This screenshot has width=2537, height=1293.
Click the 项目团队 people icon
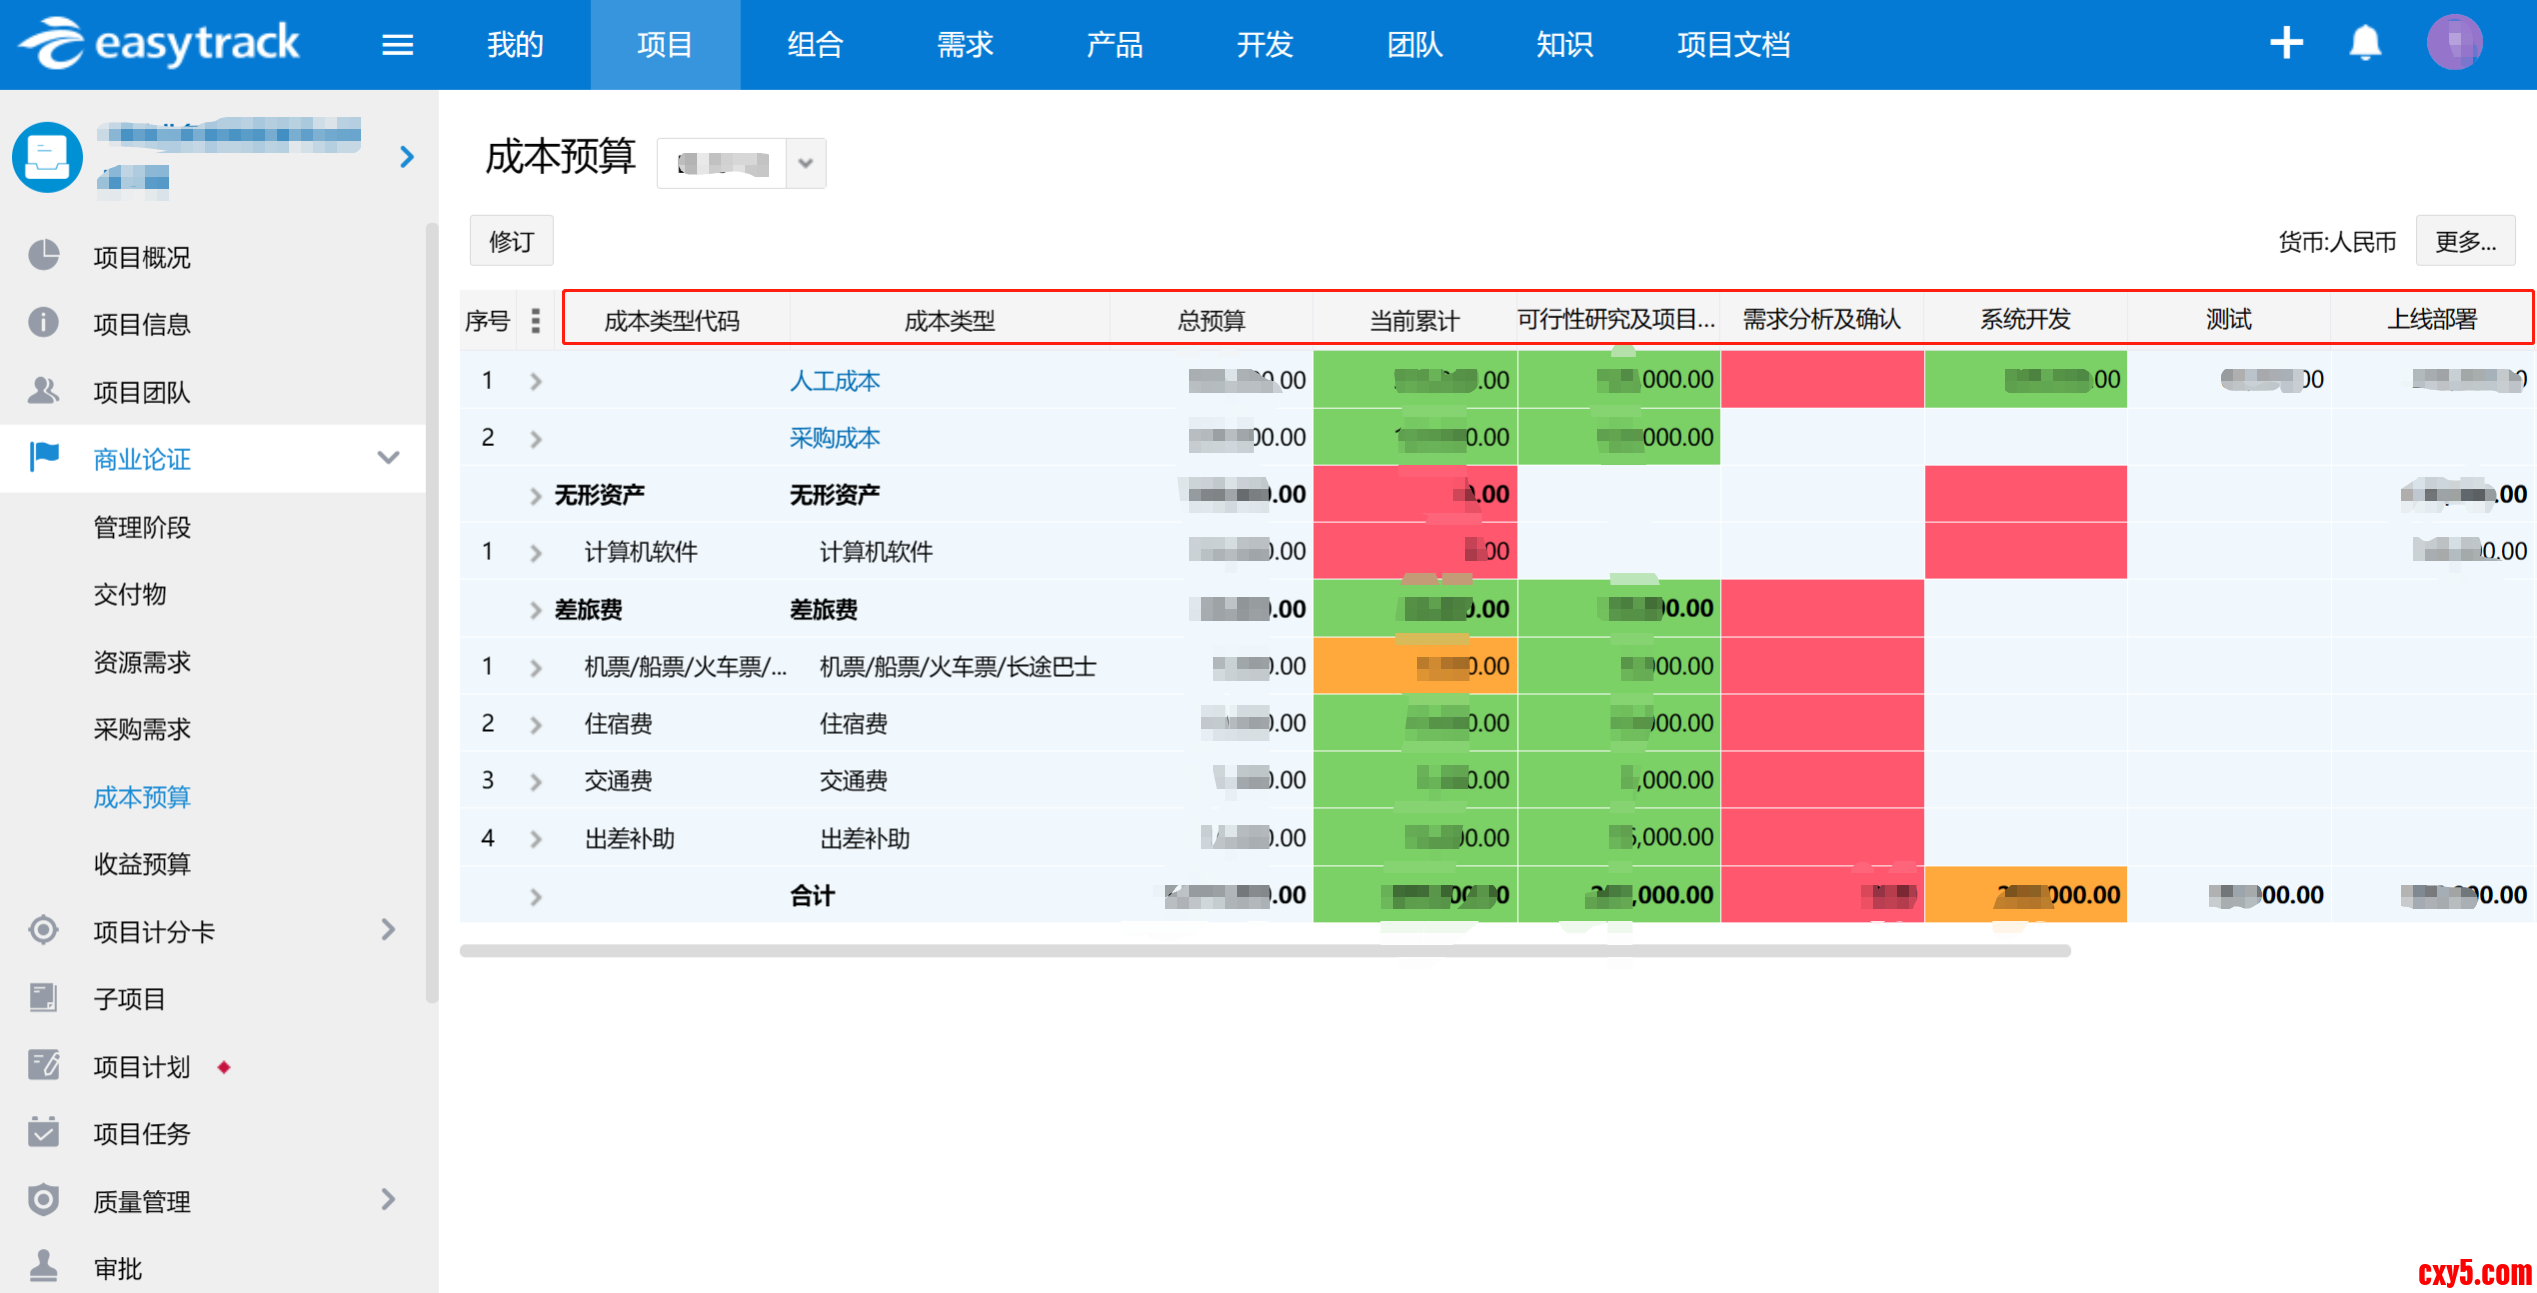point(43,391)
